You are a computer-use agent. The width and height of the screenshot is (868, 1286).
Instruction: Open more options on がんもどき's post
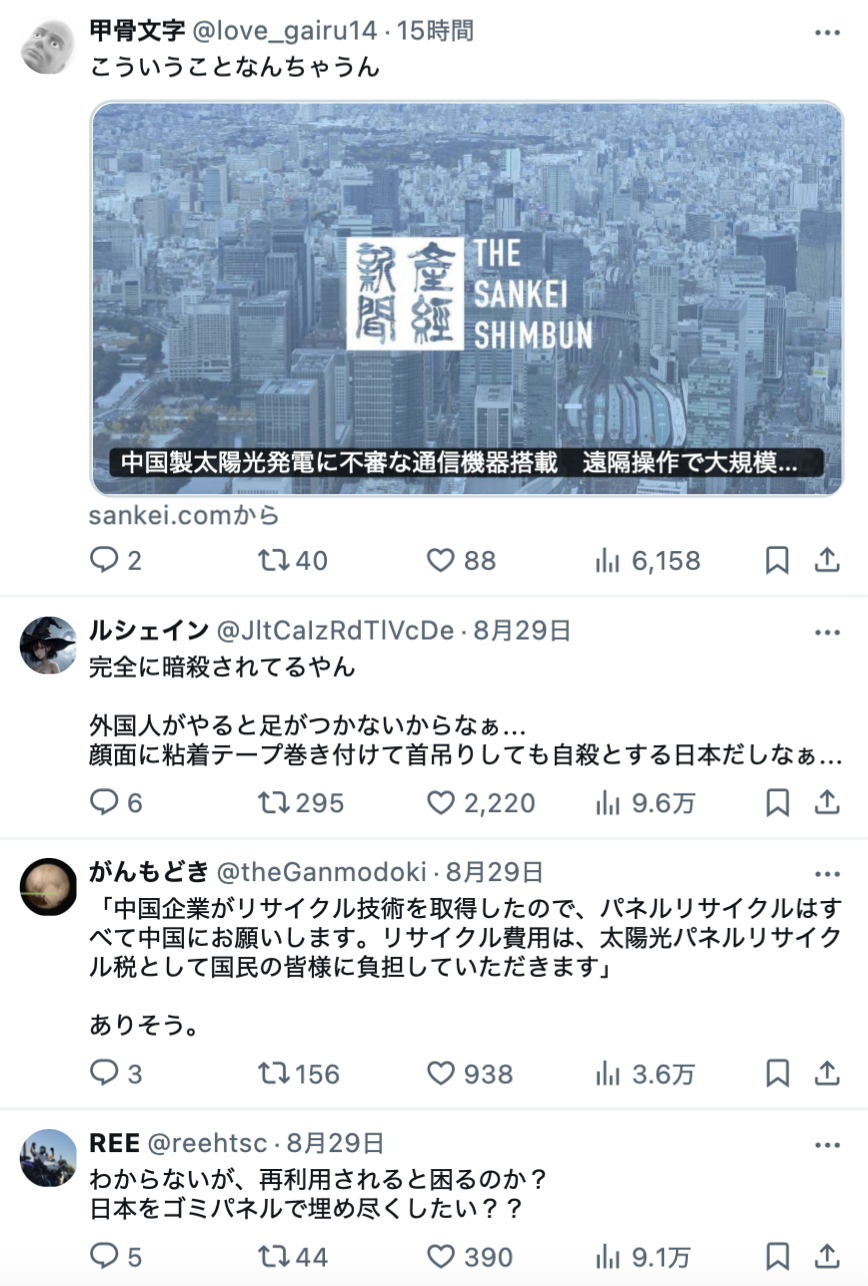coord(827,873)
